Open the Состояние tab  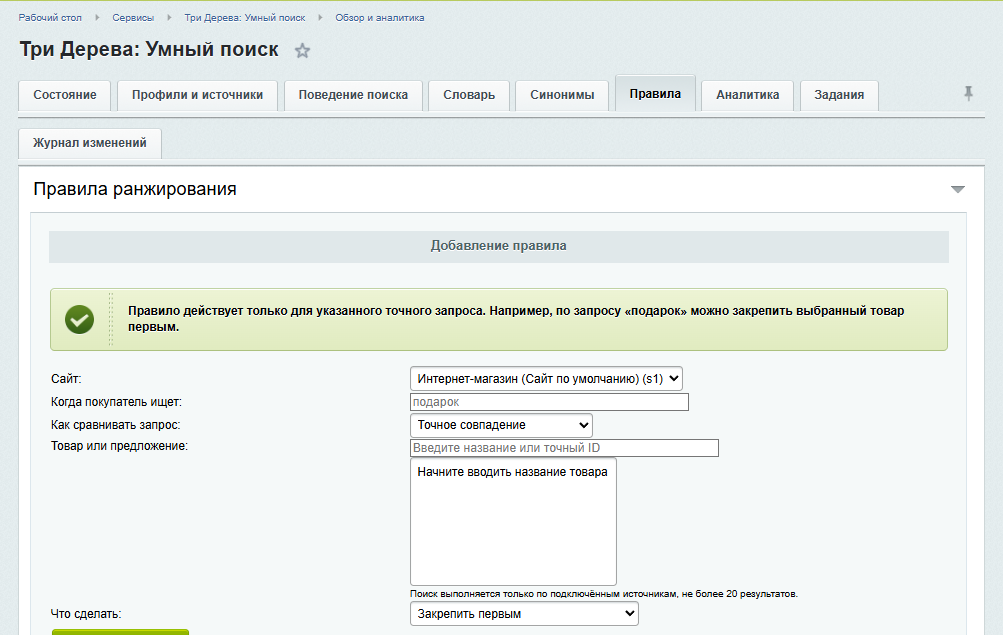pos(65,95)
